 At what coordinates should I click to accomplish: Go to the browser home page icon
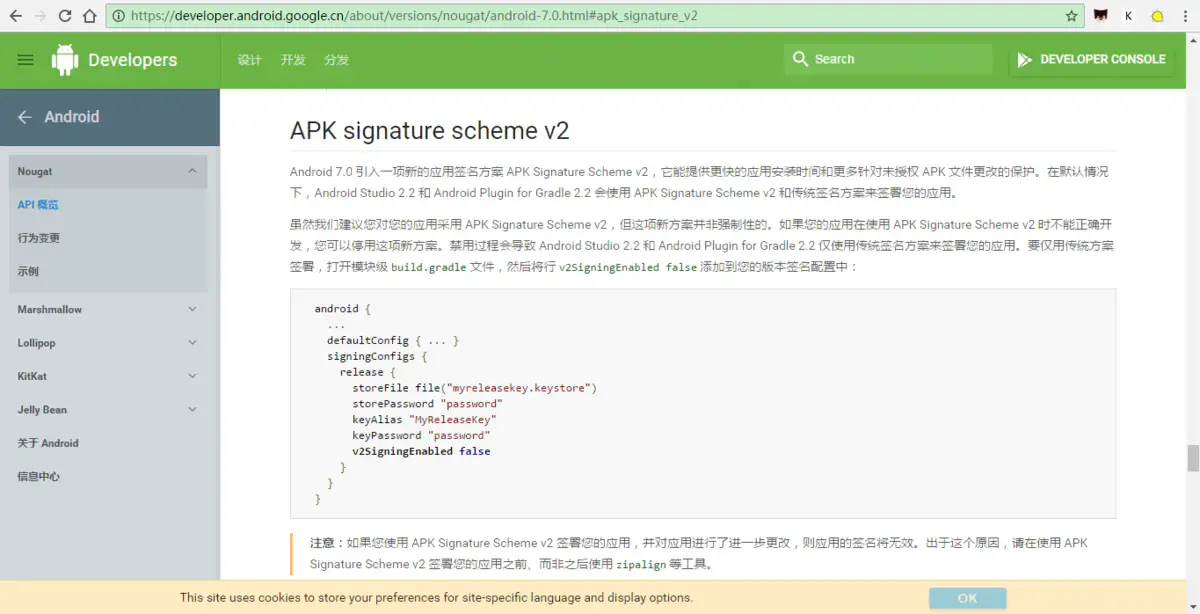coord(90,16)
